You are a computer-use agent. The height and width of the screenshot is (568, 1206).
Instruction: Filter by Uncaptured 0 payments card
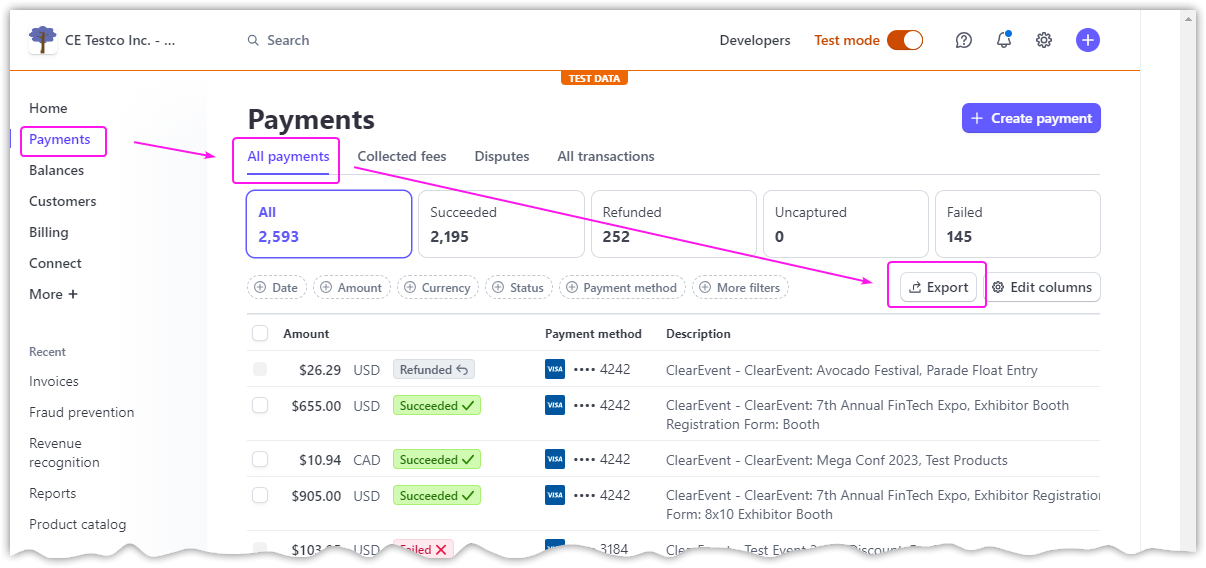click(846, 224)
